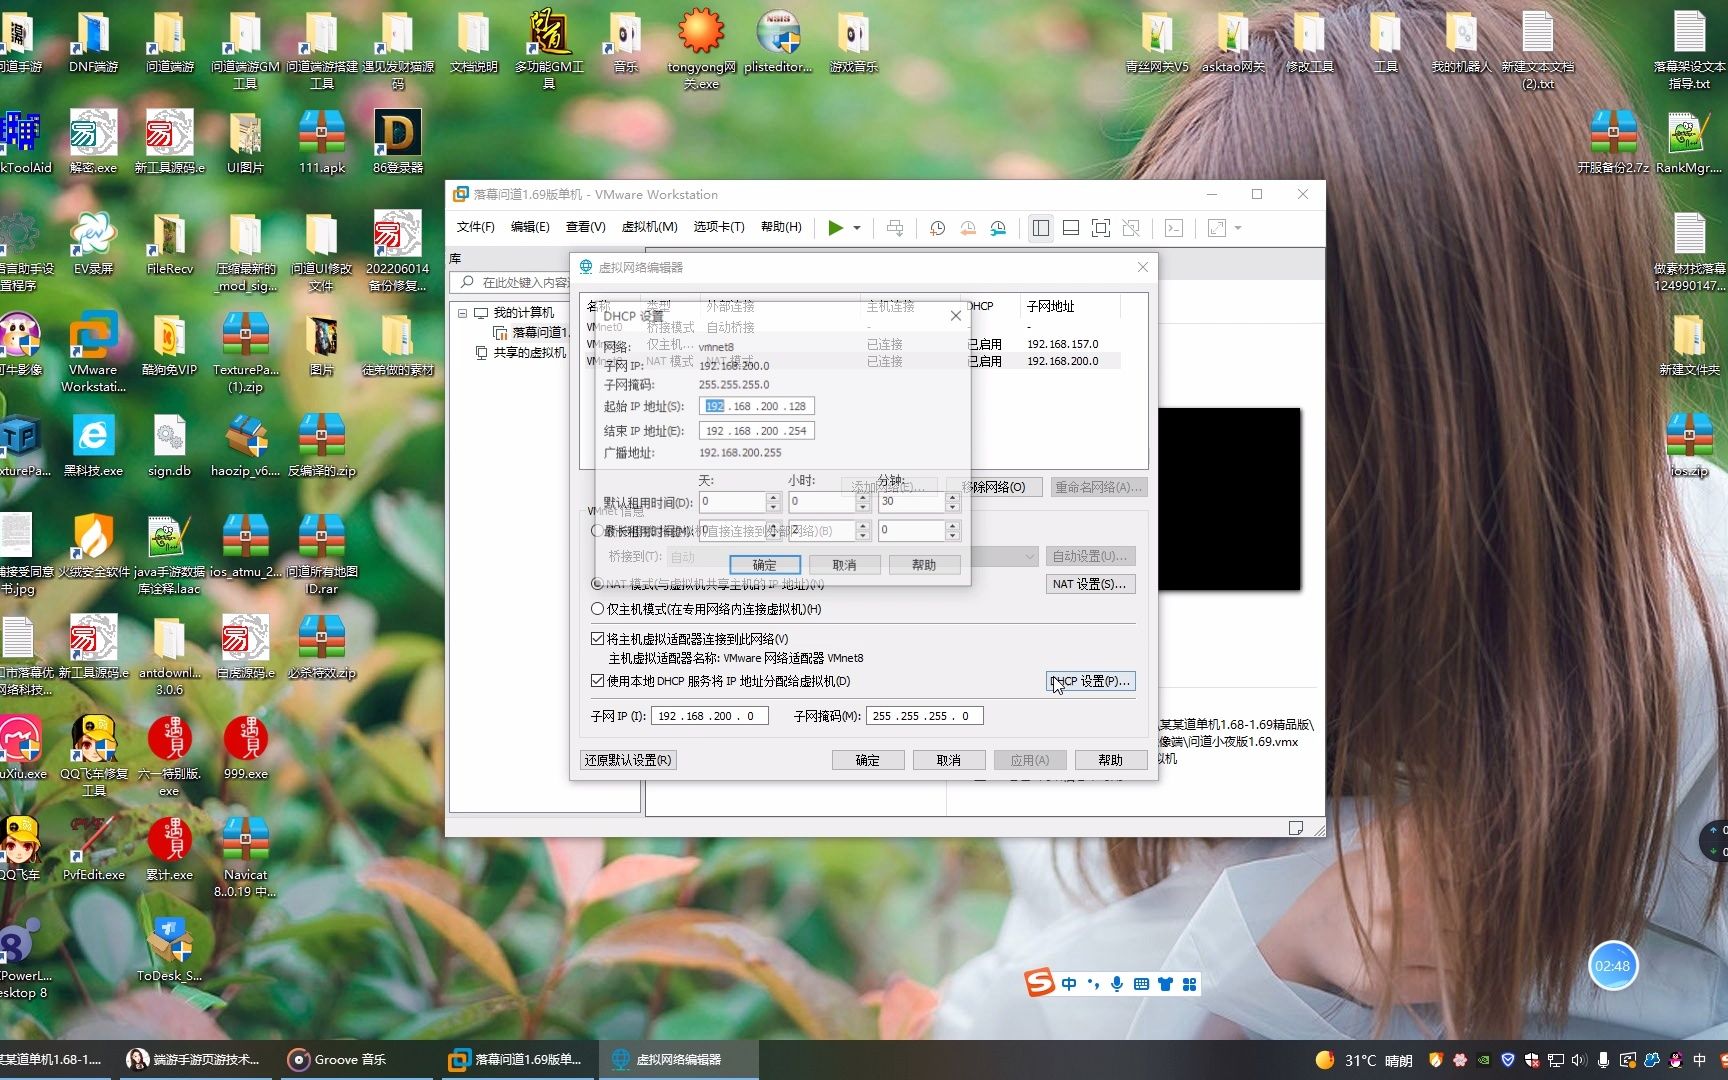Toggle the library sidebar view icon
Image resolution: width=1728 pixels, height=1080 pixels.
[x=1041, y=228]
